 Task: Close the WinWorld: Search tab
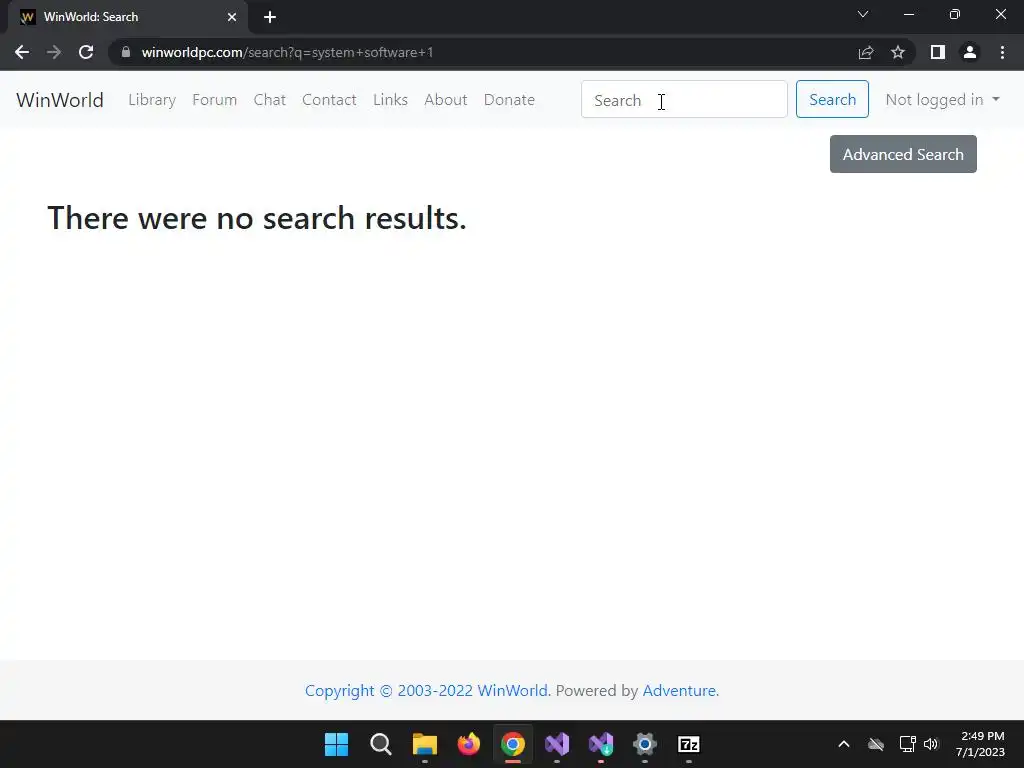(x=232, y=17)
